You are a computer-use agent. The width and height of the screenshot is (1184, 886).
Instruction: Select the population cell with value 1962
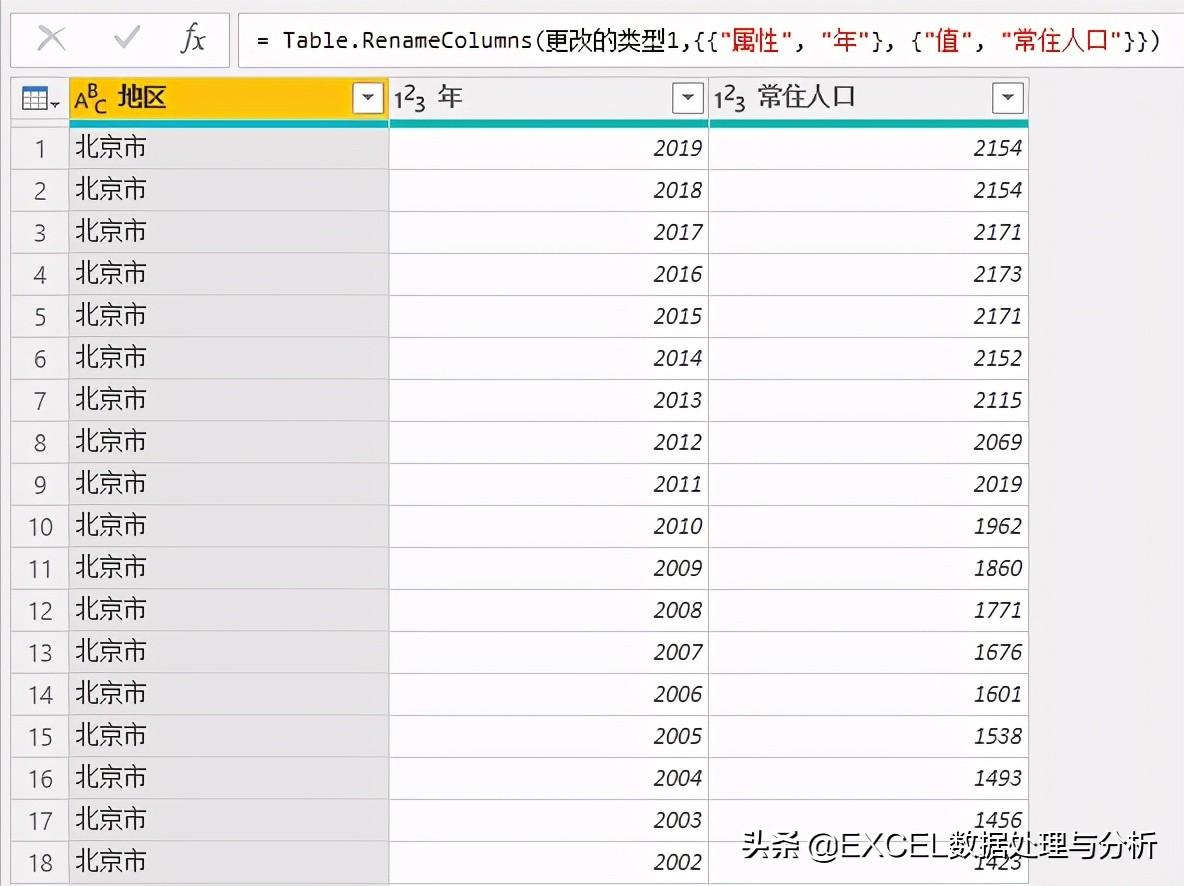868,526
